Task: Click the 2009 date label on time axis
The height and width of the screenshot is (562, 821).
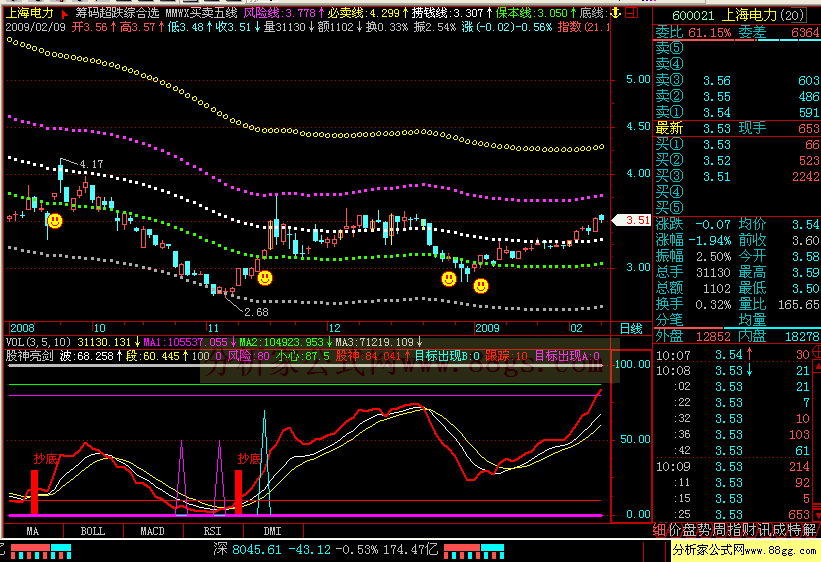Action: pos(487,328)
